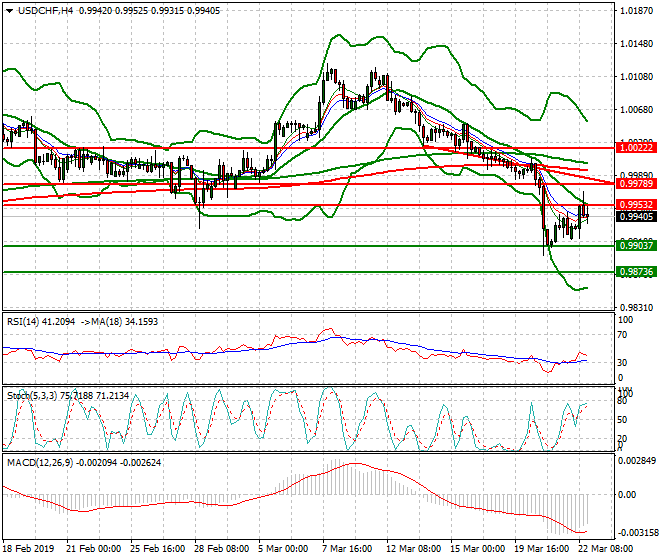Click the 19 Mar 16:00 time label
The width and height of the screenshot is (660, 560).
(541, 549)
